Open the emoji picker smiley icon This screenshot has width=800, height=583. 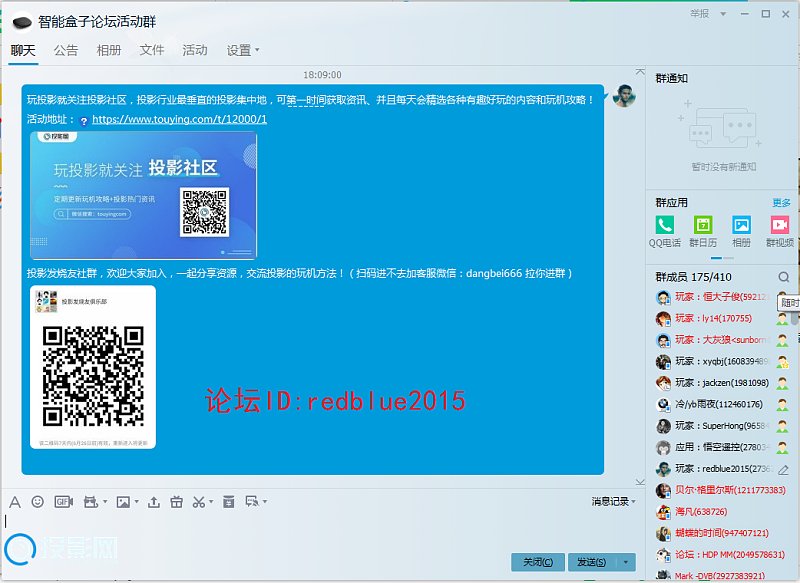37,502
